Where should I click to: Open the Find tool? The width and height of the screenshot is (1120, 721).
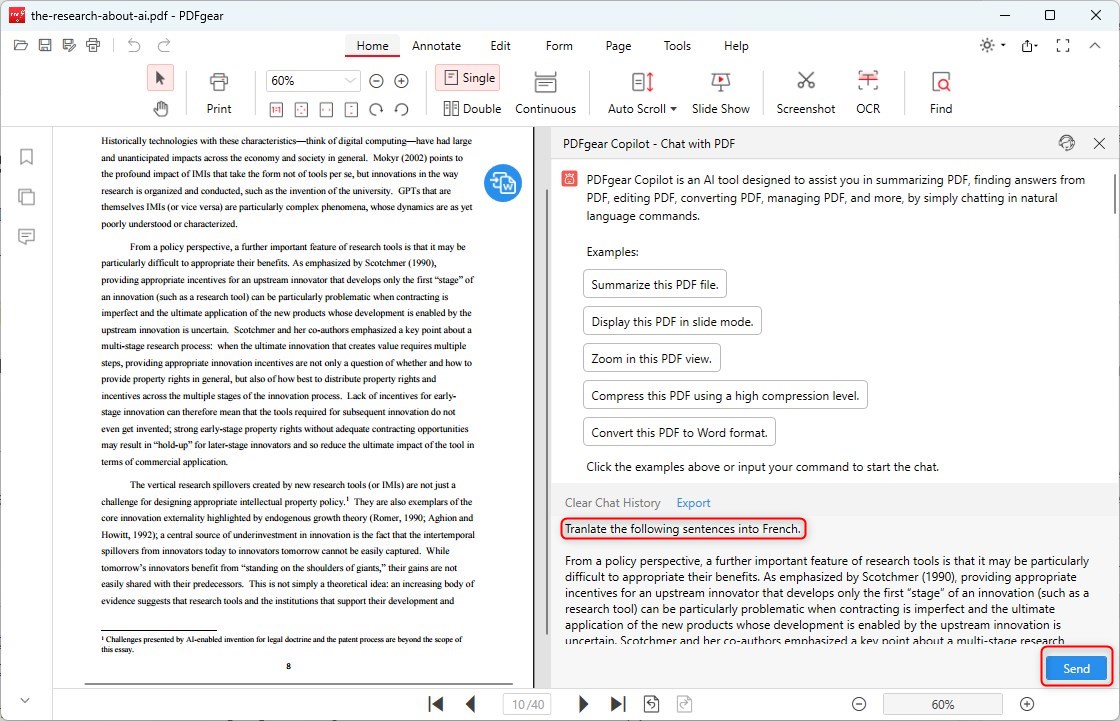(941, 93)
